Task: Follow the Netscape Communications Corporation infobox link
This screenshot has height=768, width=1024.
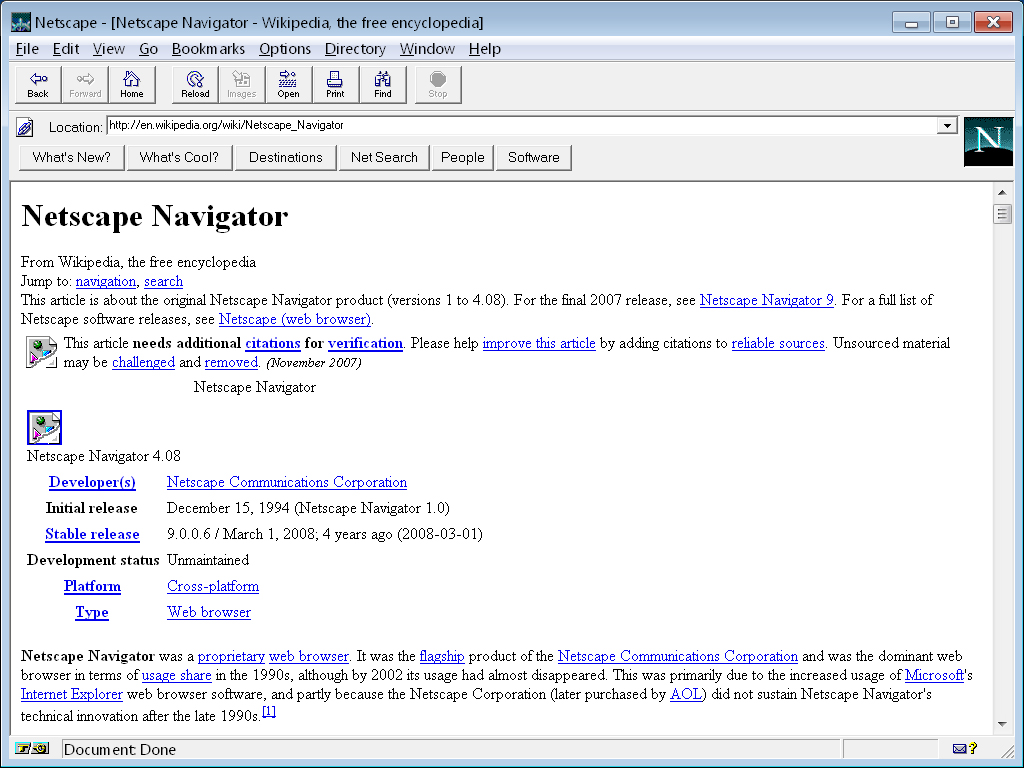Action: [x=287, y=482]
